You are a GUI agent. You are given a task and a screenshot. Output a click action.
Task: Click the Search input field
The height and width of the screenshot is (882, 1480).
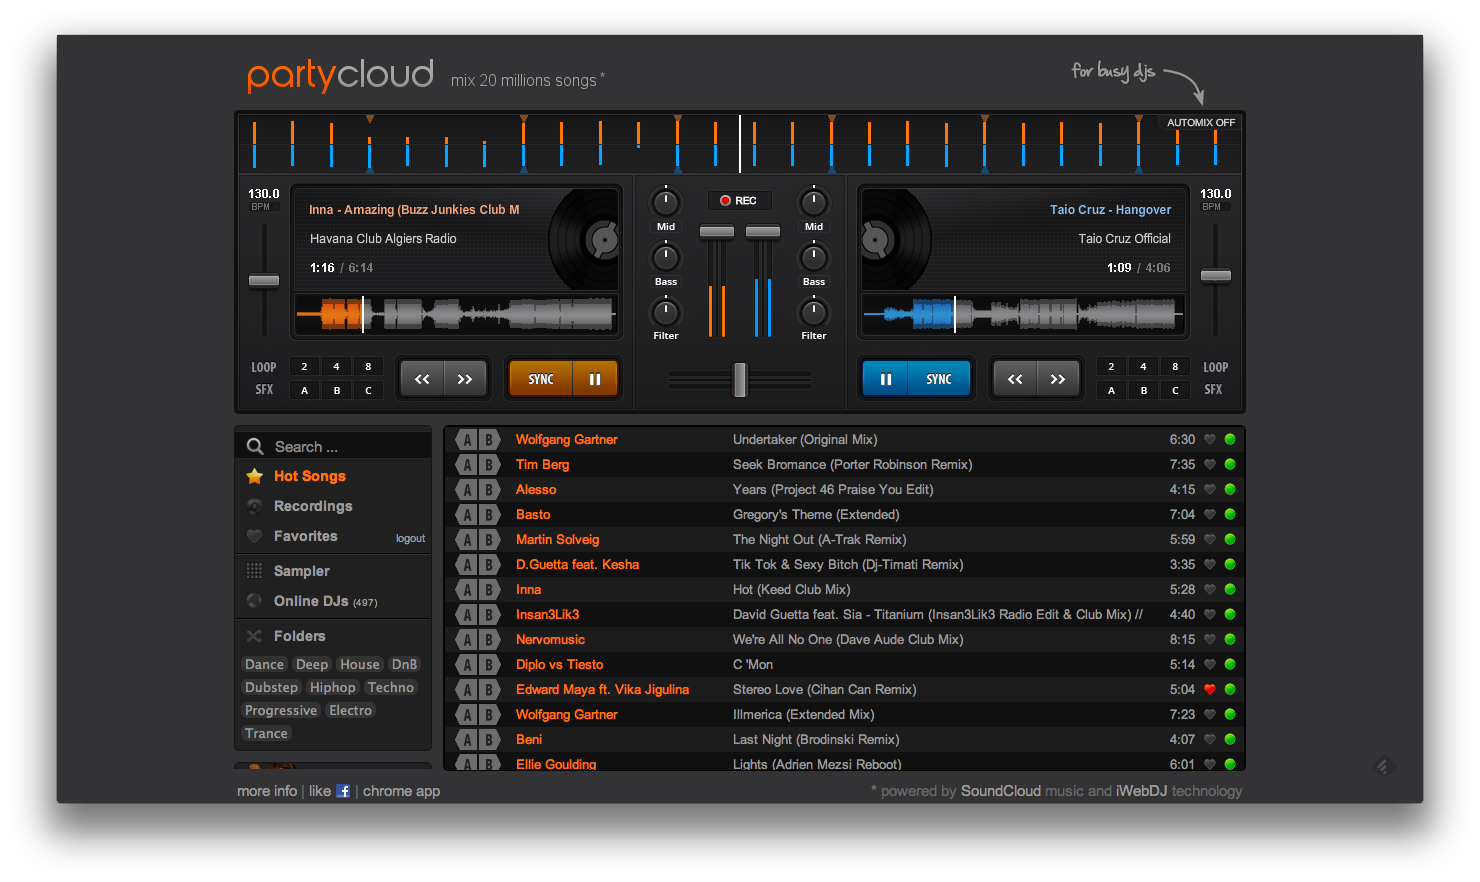(333, 446)
